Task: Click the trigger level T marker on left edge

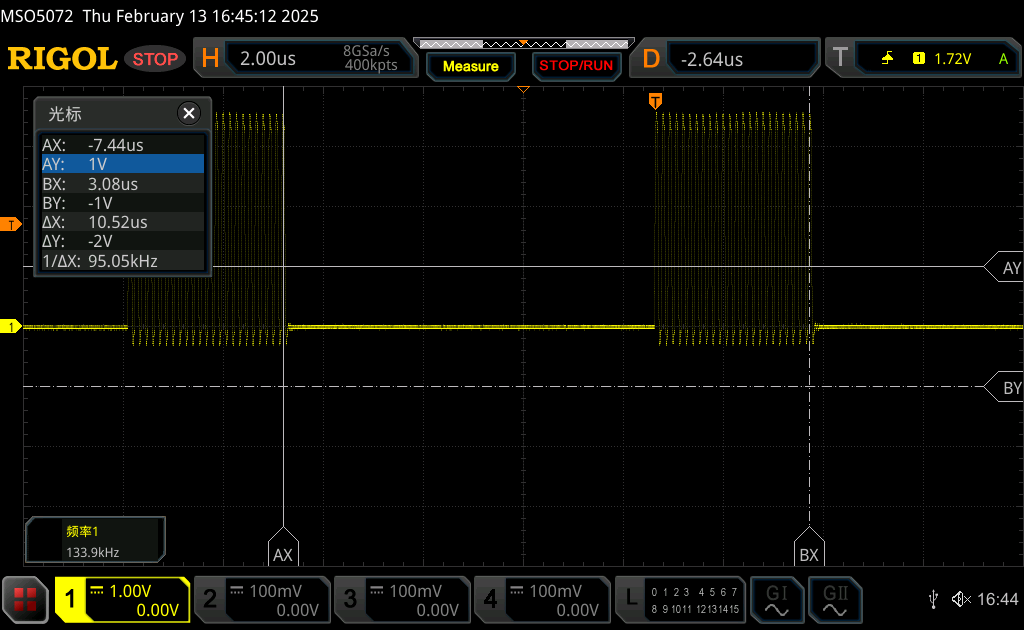Action: (x=11, y=224)
